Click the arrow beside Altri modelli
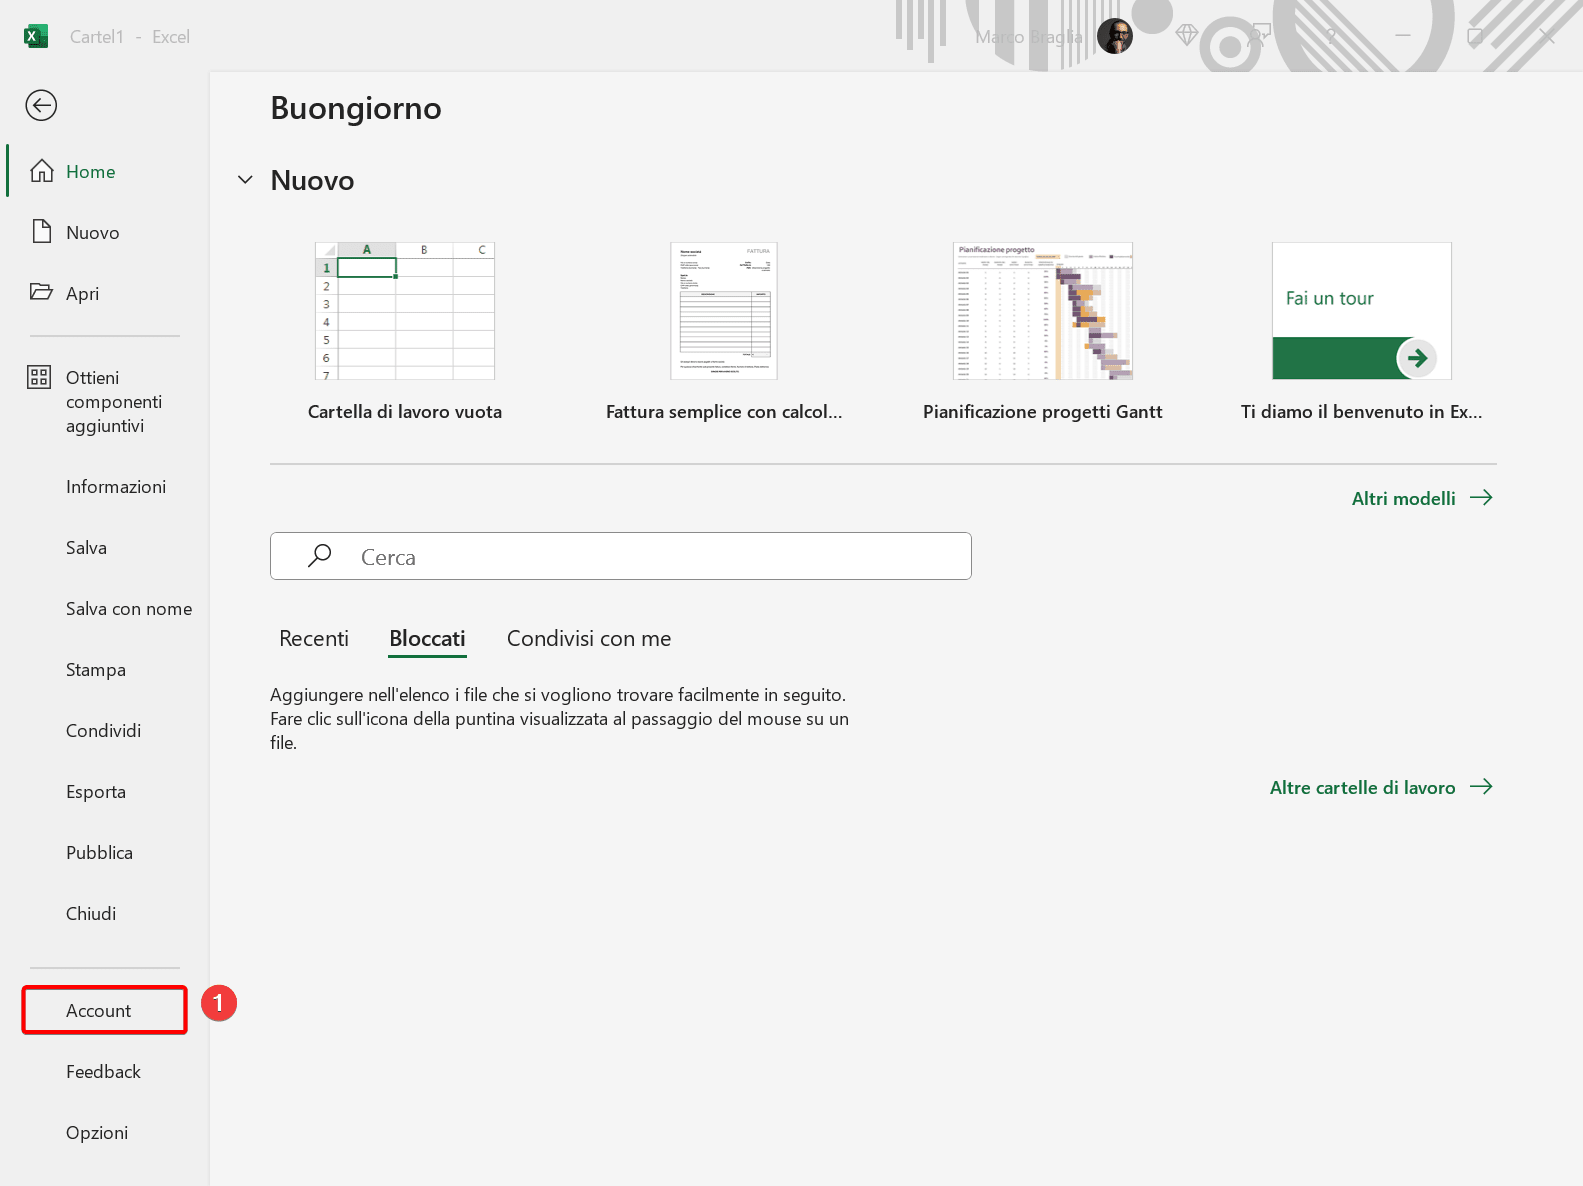This screenshot has height=1186, width=1583. [x=1481, y=498]
